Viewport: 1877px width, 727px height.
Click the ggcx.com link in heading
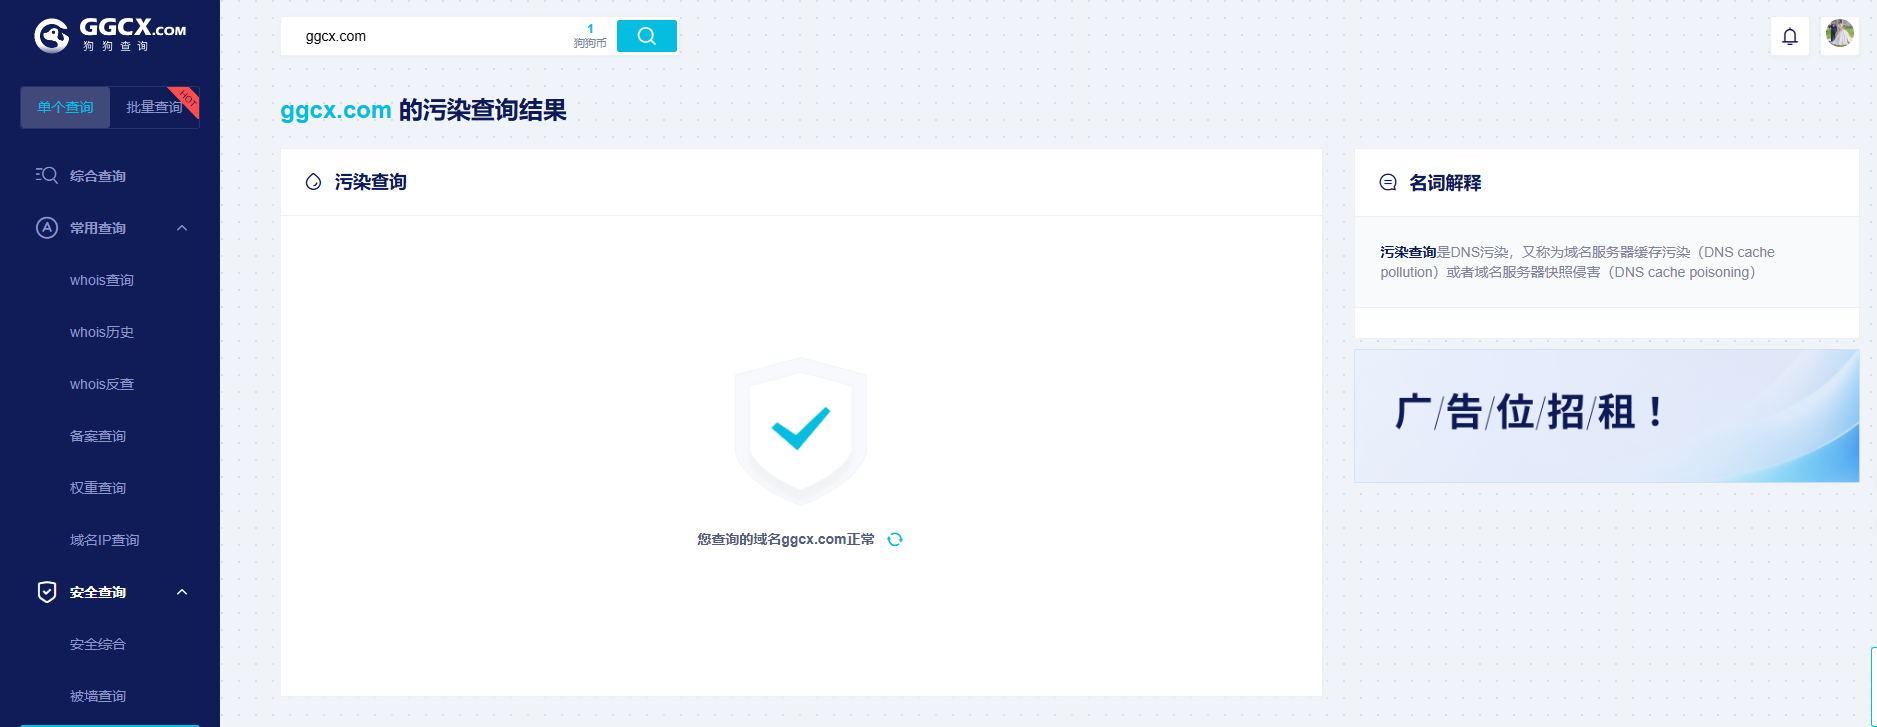coord(336,110)
